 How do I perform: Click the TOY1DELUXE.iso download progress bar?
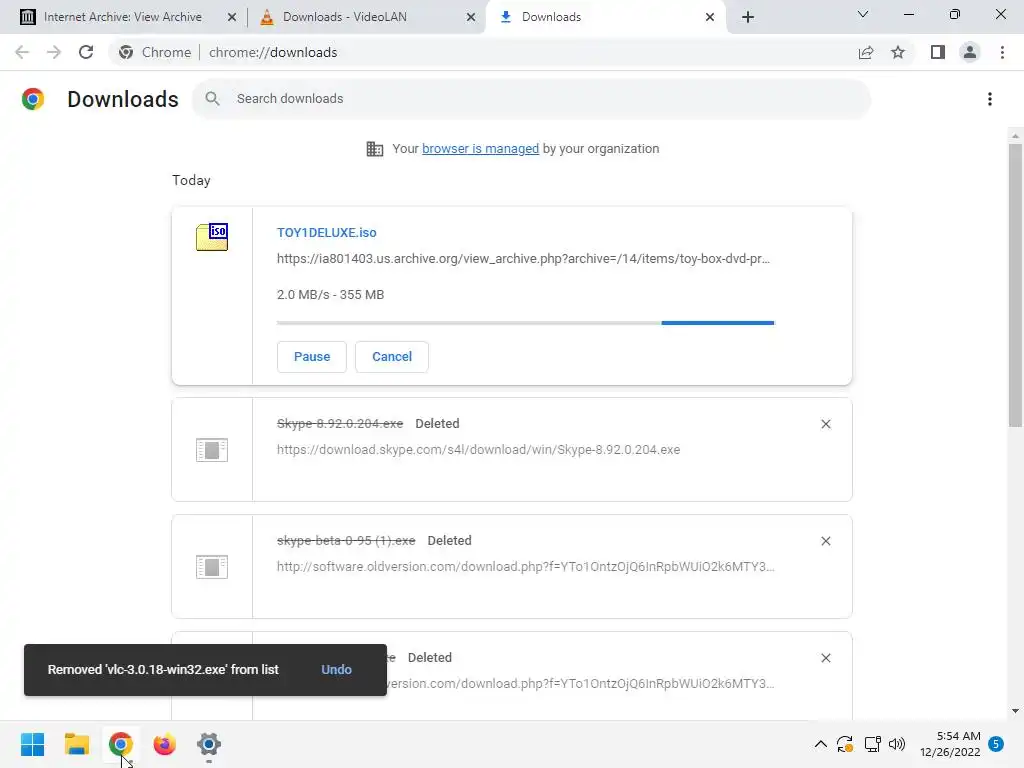coord(525,323)
